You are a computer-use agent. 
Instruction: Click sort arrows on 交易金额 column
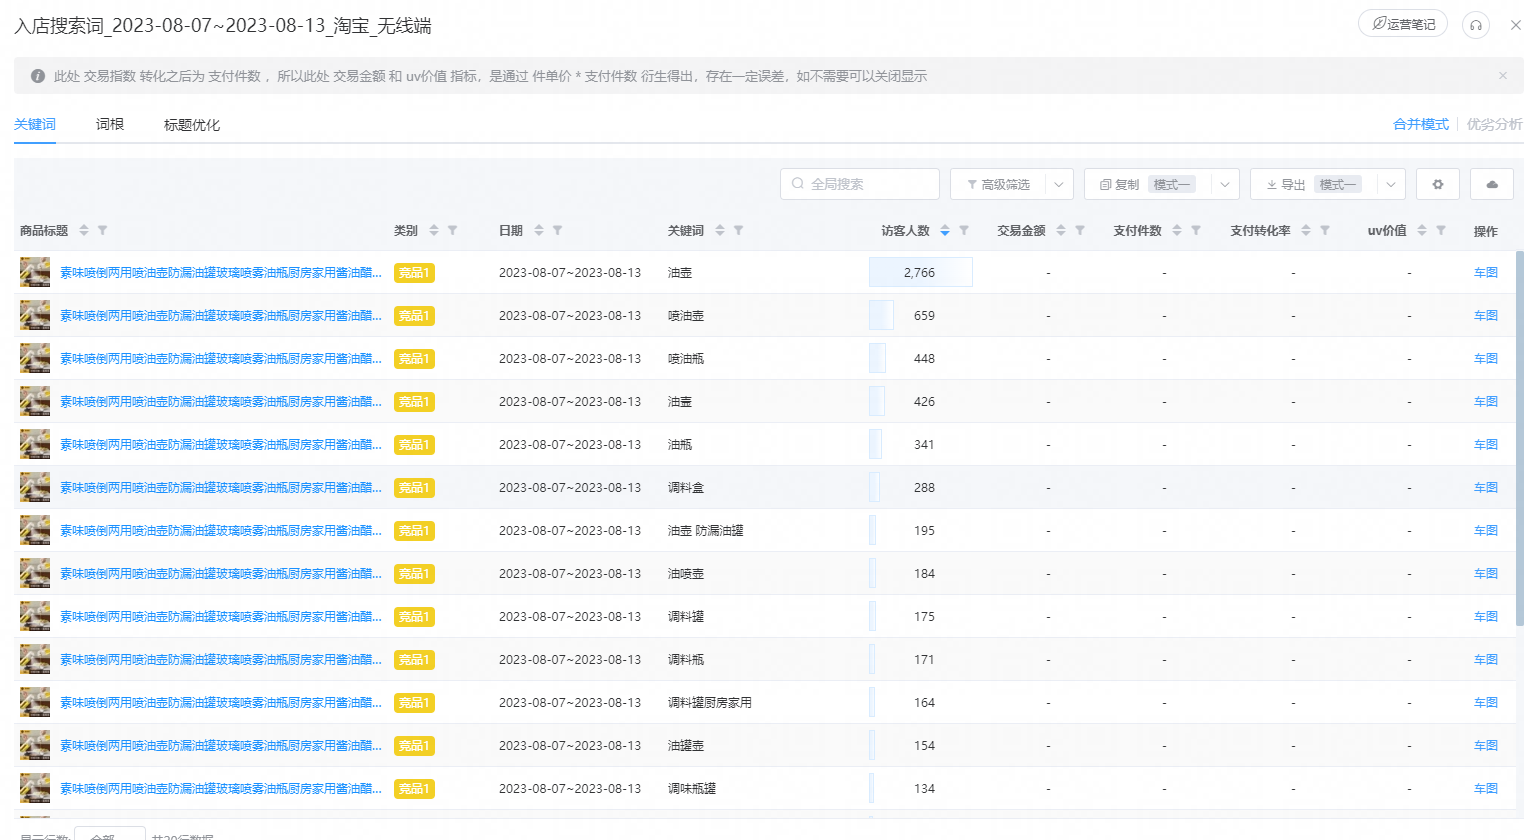1061,230
